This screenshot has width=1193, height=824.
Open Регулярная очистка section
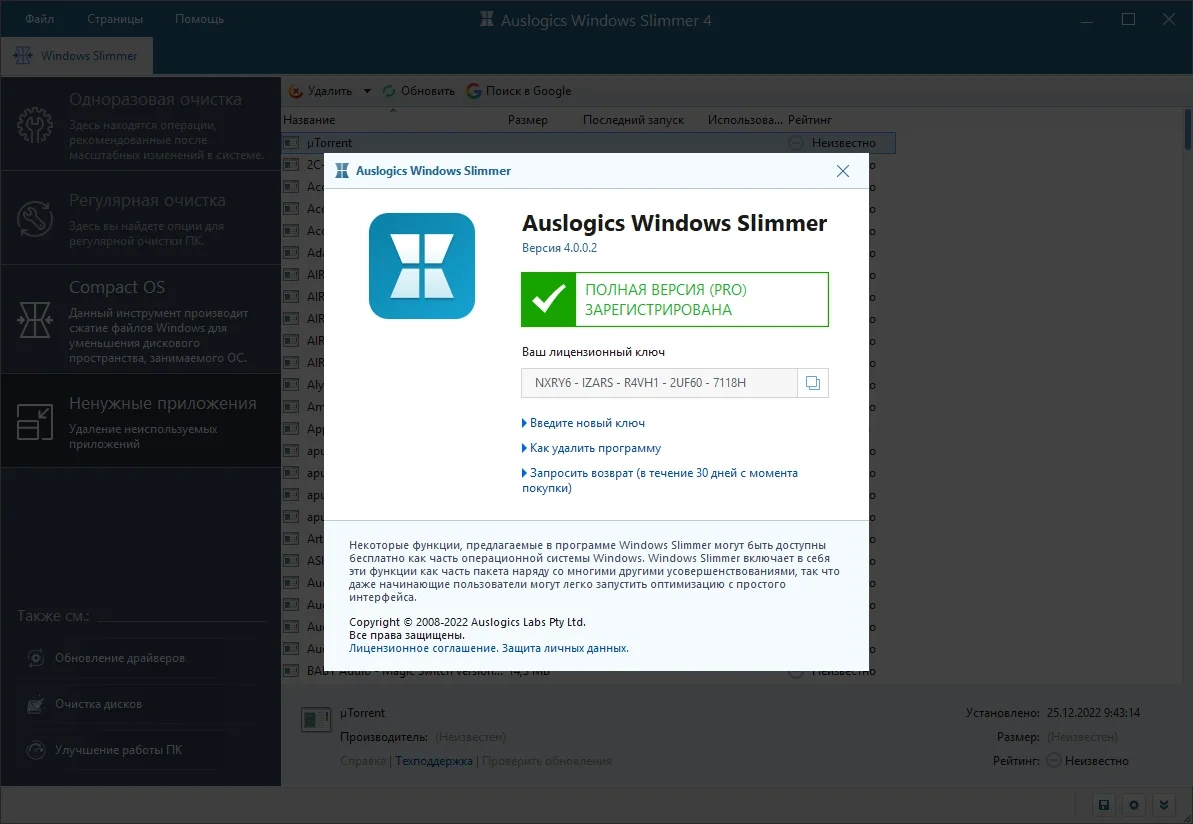[141, 219]
